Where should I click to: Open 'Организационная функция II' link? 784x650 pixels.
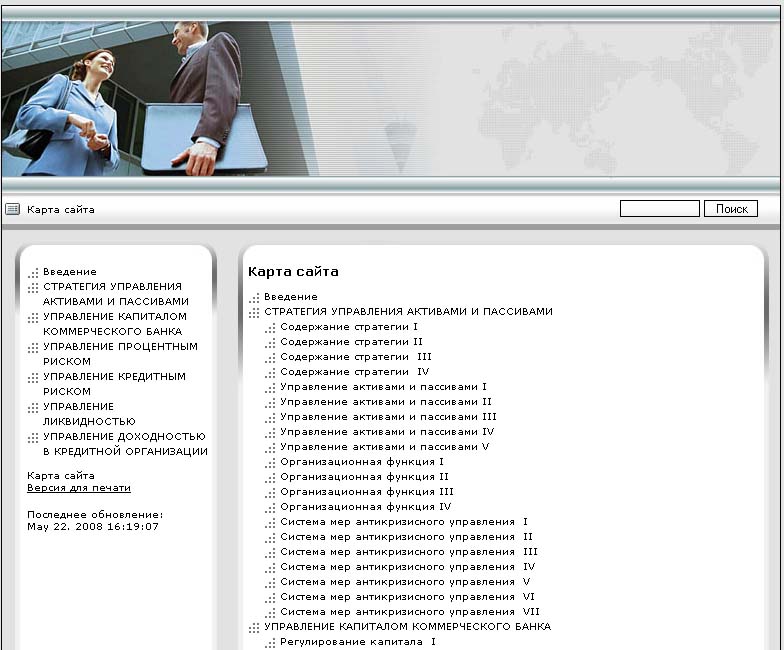pyautogui.click(x=364, y=477)
